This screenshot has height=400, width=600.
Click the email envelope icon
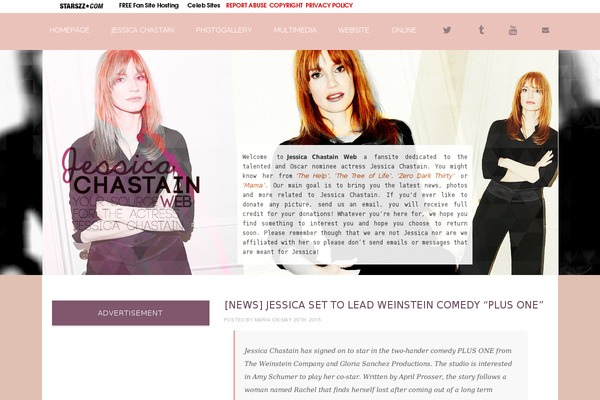coord(545,30)
